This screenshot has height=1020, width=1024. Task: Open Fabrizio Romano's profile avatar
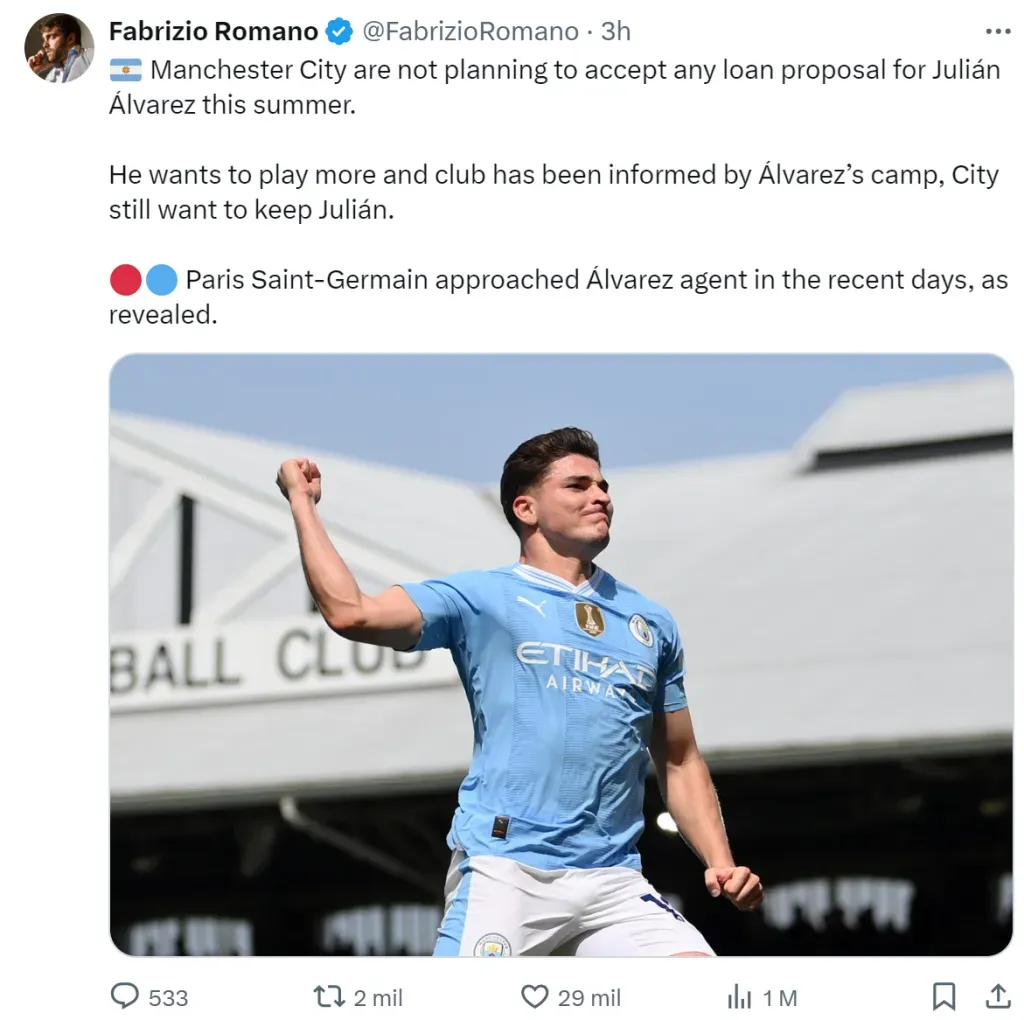pos(59,48)
